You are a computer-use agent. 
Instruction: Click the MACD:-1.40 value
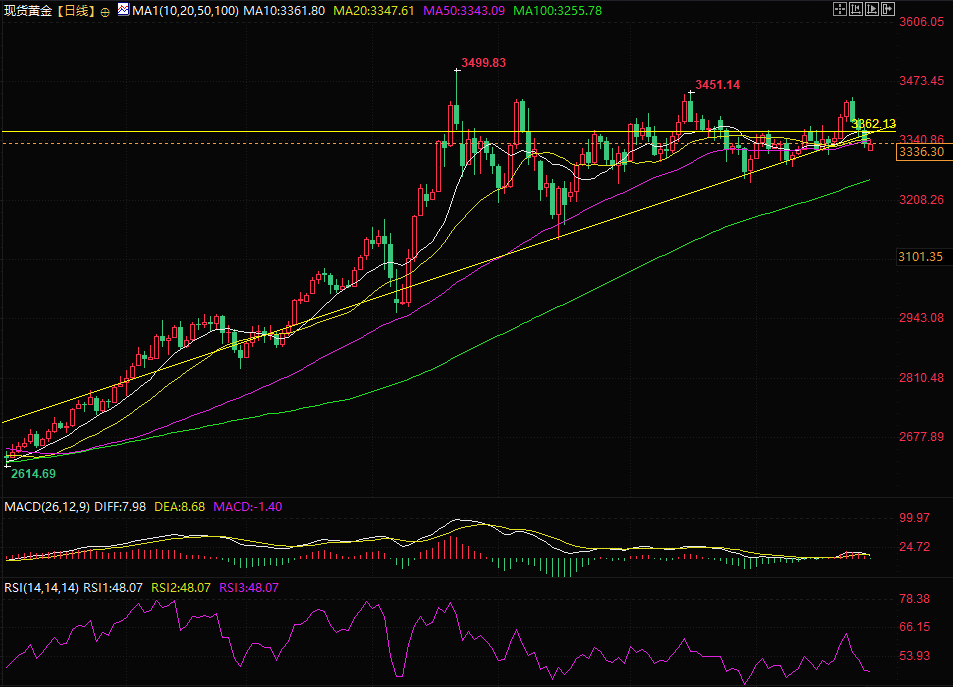click(247, 507)
